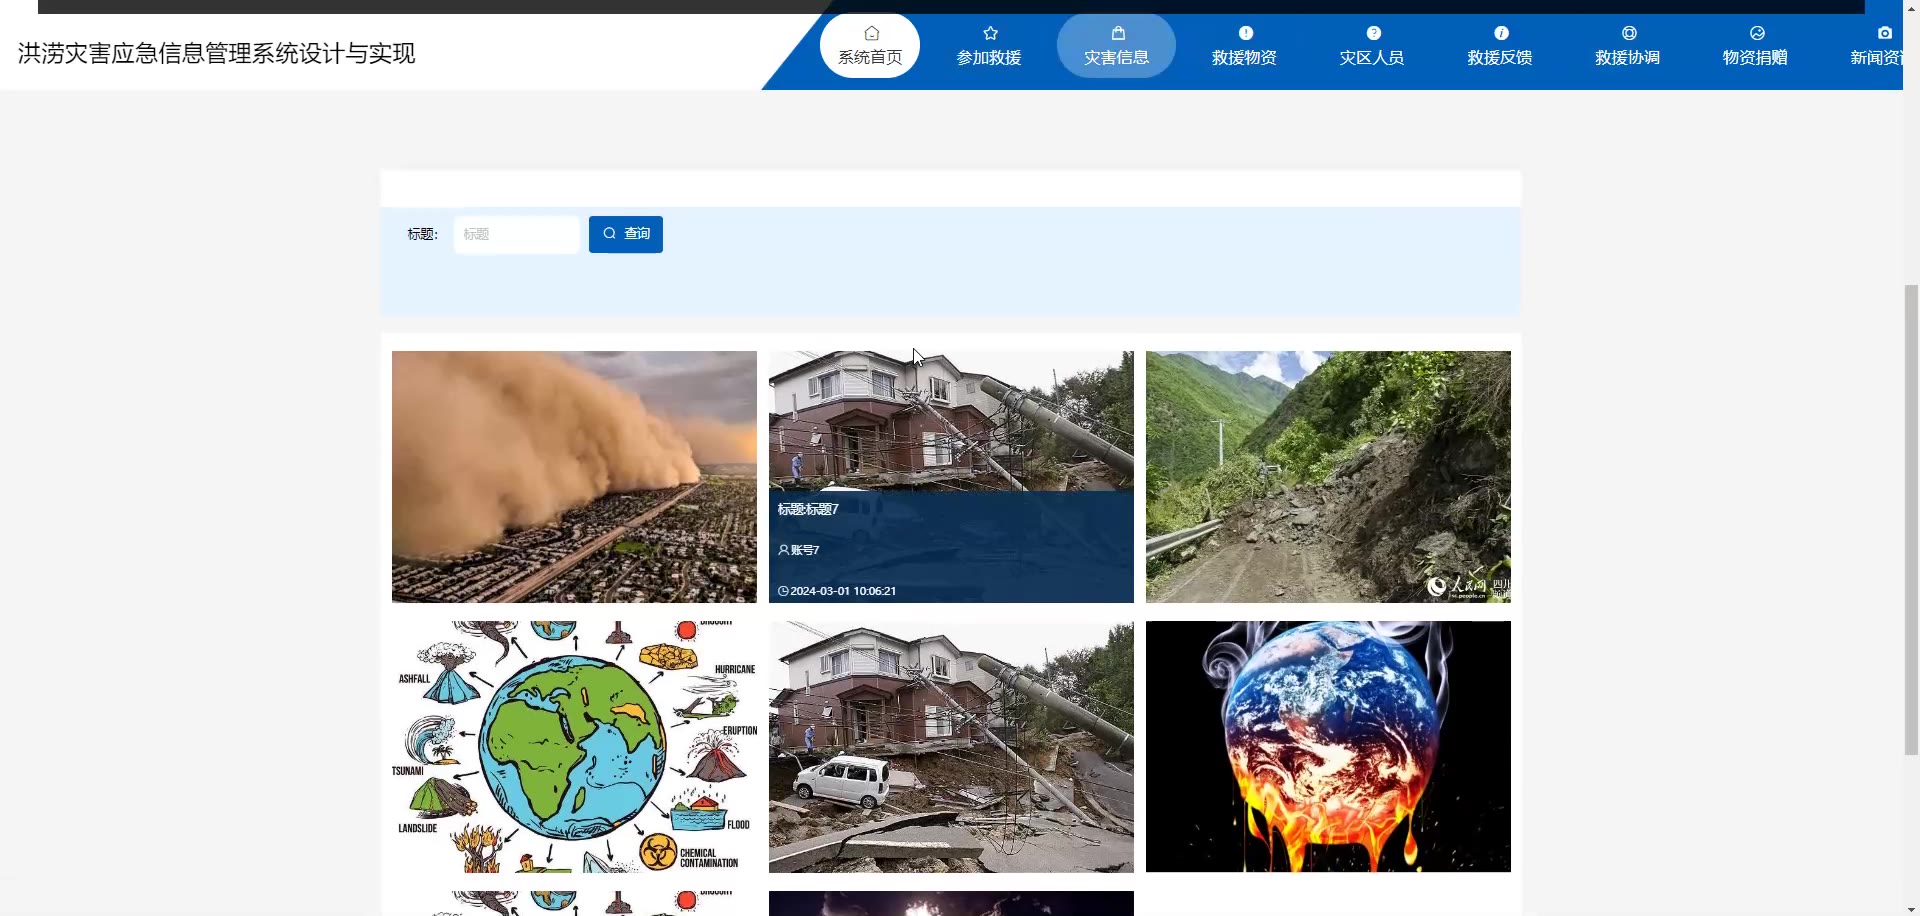Open the collapsed house with white van thumbnail

click(x=951, y=746)
